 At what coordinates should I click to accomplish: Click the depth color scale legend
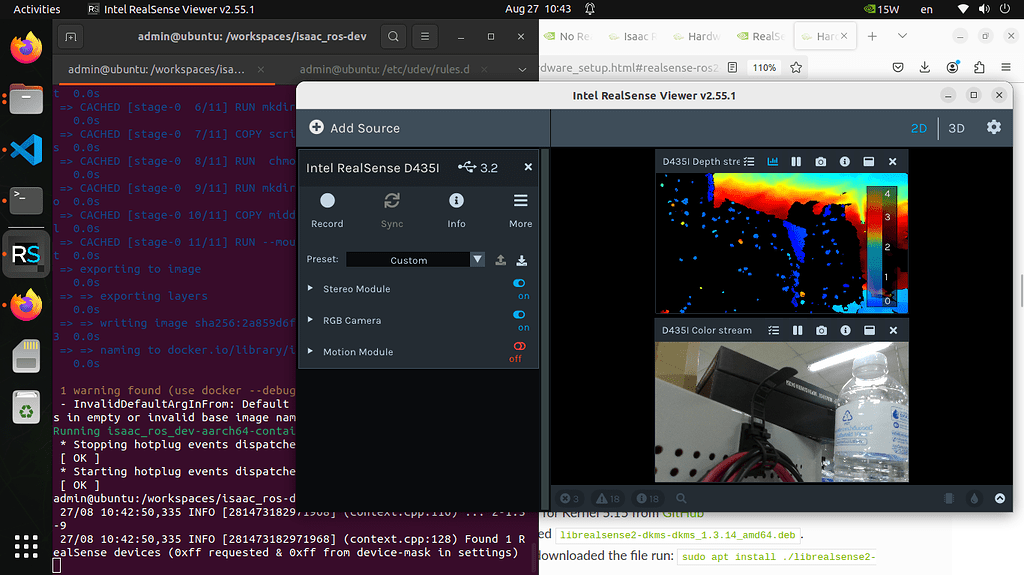[x=882, y=246]
